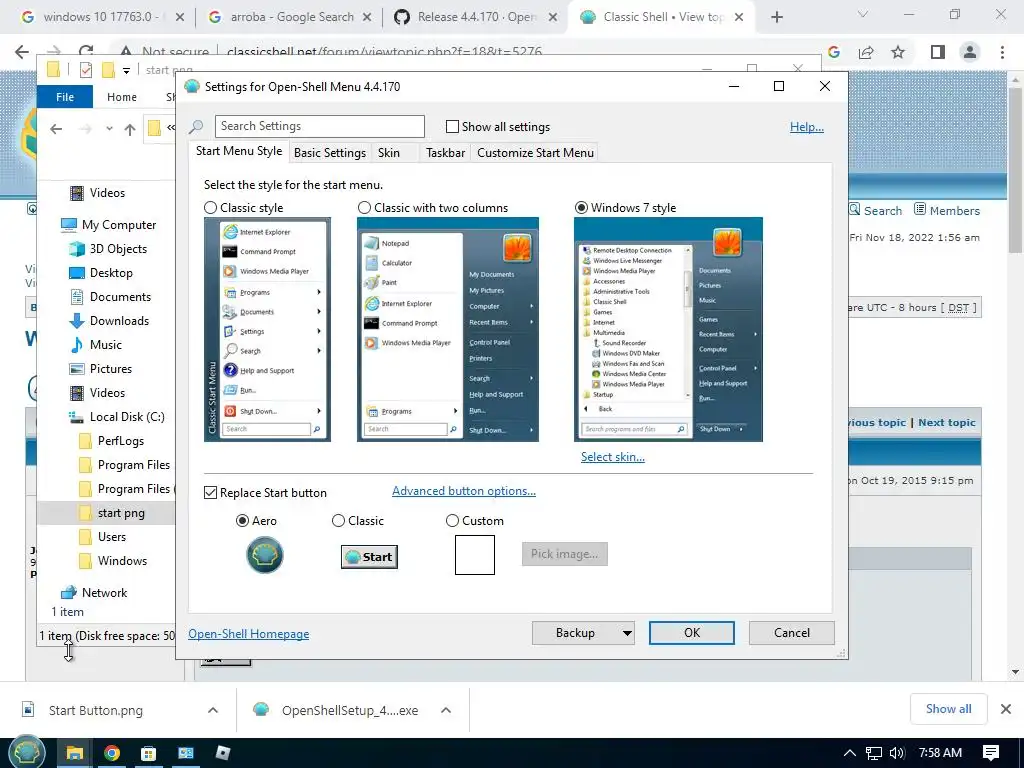Select 3D Objects in navigation tree
Image resolution: width=1024 pixels, height=768 pixels.
(118, 249)
